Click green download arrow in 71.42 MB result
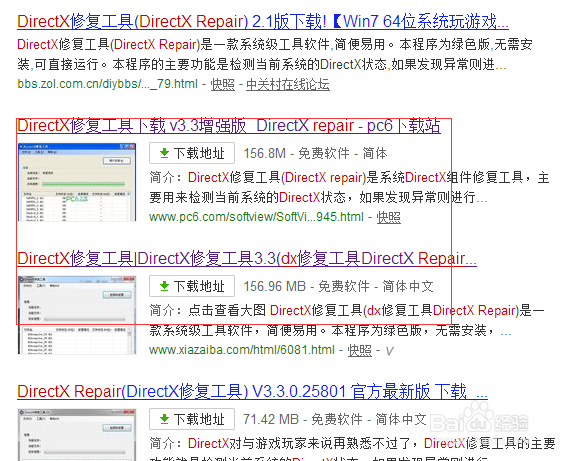The image size is (561, 461). (x=164, y=419)
